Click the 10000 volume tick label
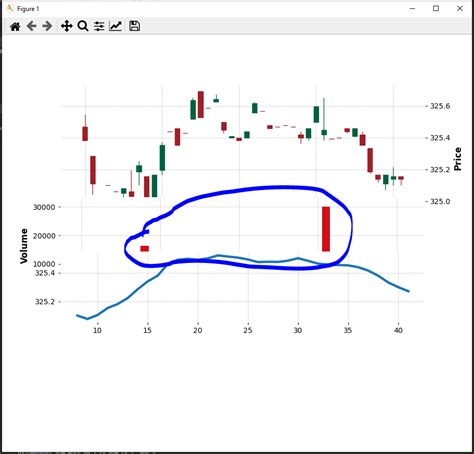This screenshot has height=454, width=474. [44, 264]
